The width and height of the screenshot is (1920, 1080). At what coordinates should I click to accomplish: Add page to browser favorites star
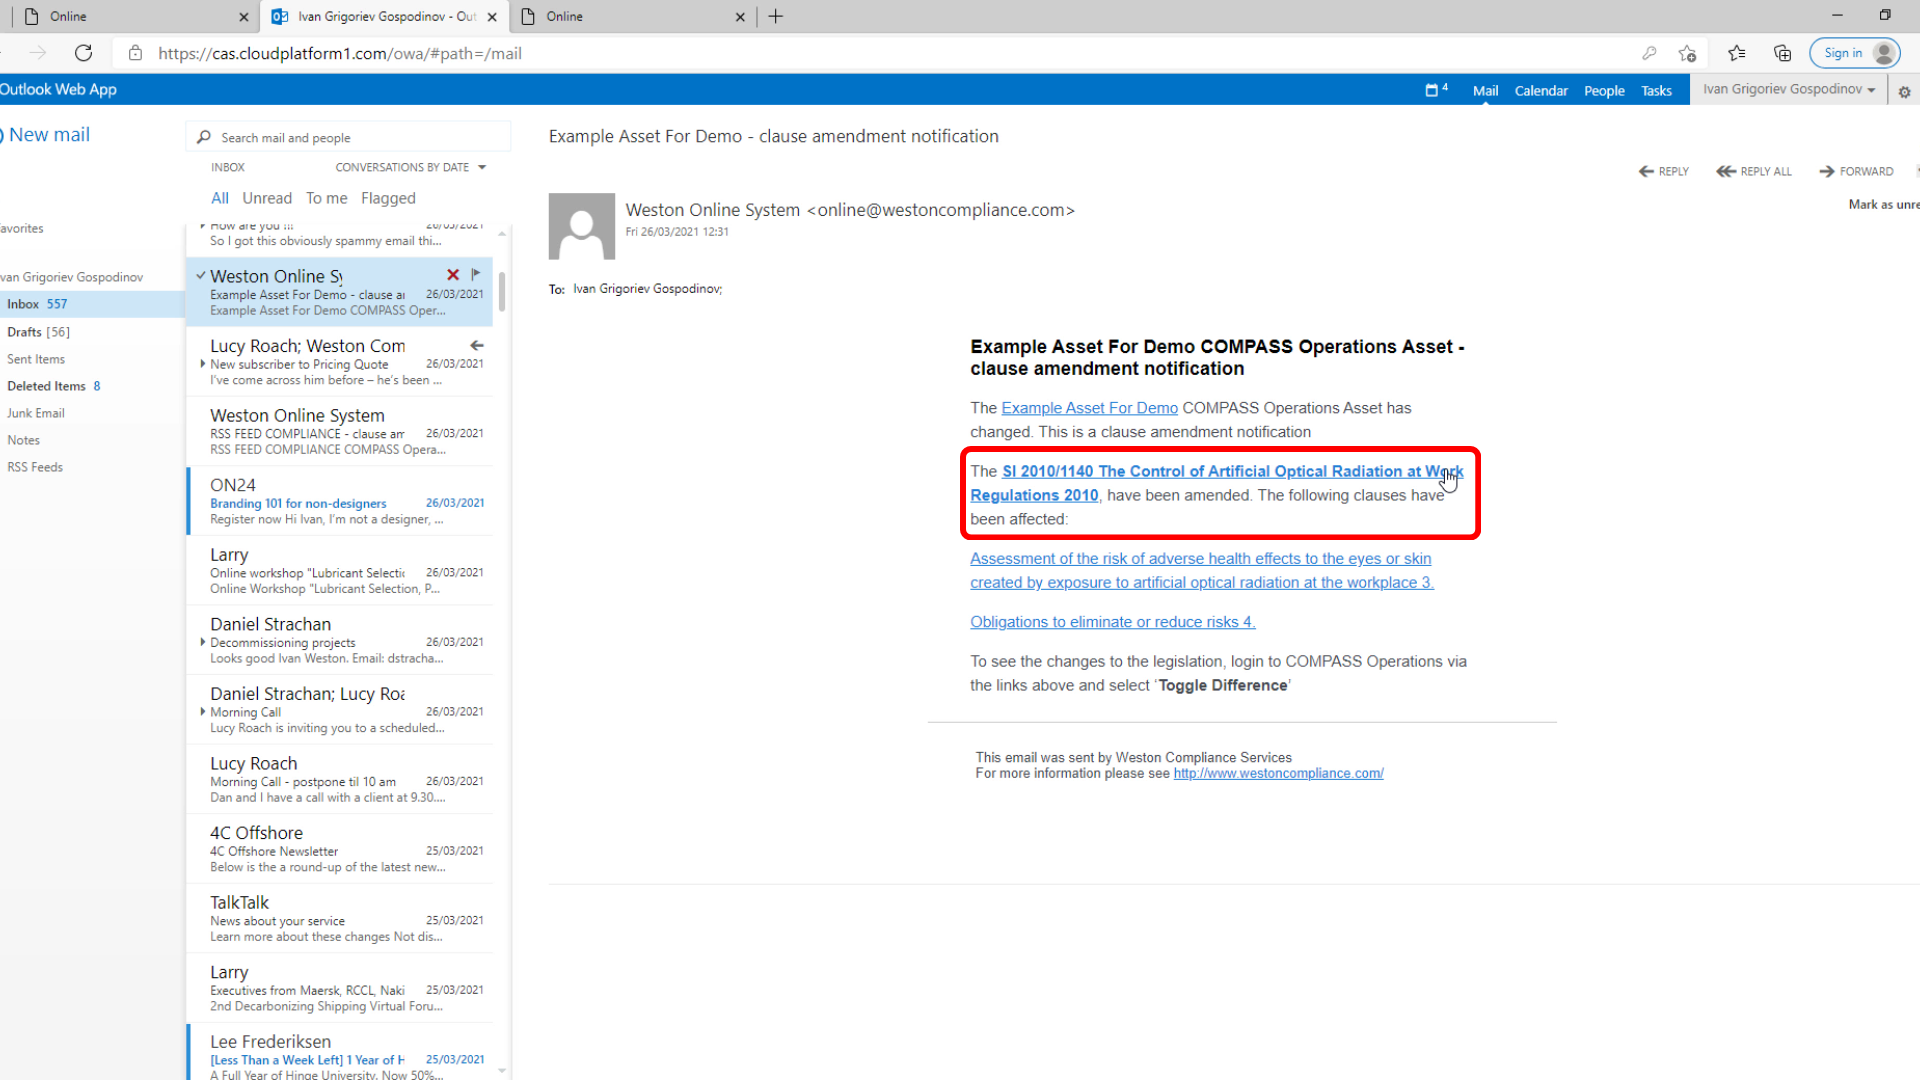(1688, 53)
